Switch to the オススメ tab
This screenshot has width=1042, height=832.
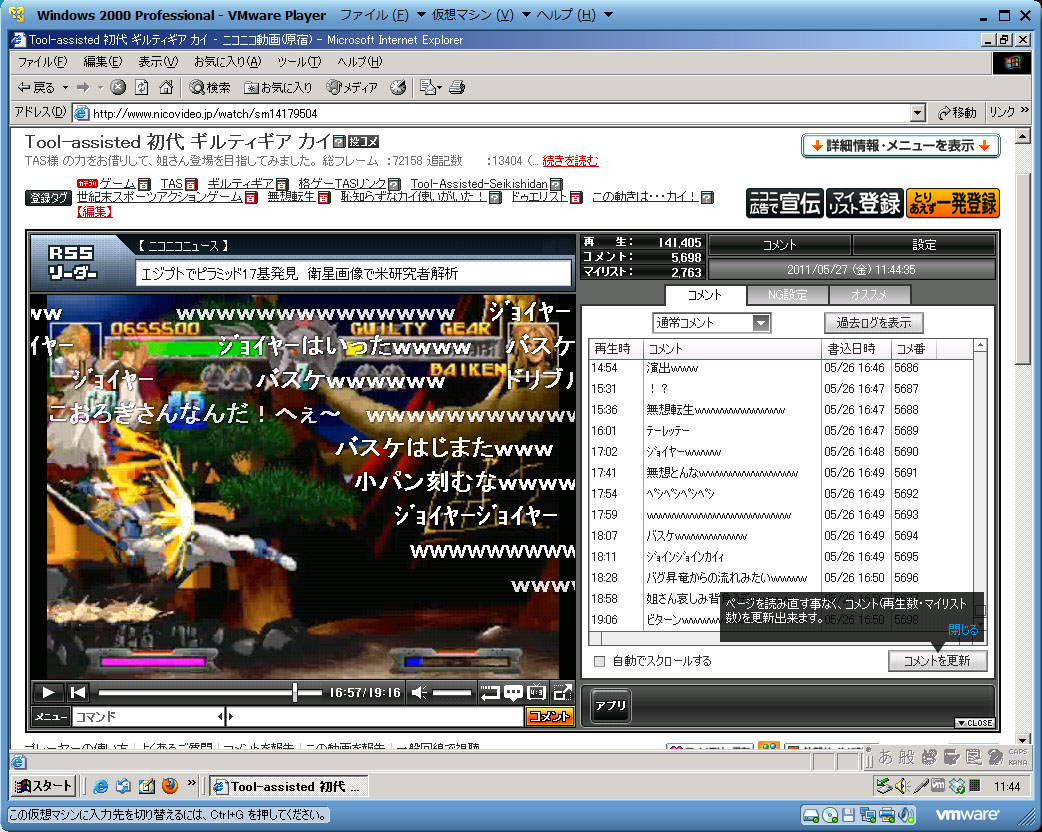pos(869,295)
